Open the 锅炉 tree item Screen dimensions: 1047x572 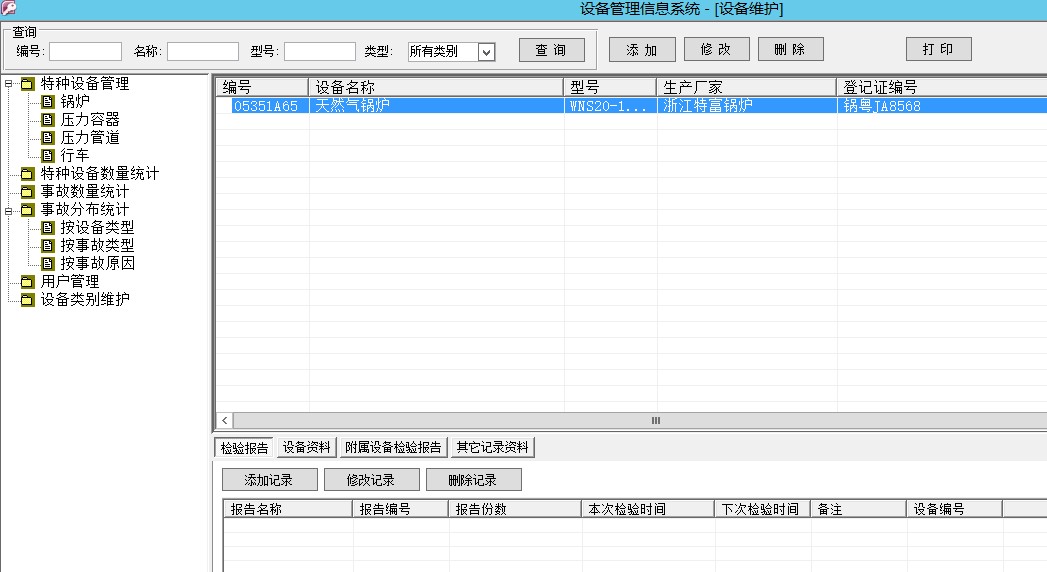(x=75, y=101)
